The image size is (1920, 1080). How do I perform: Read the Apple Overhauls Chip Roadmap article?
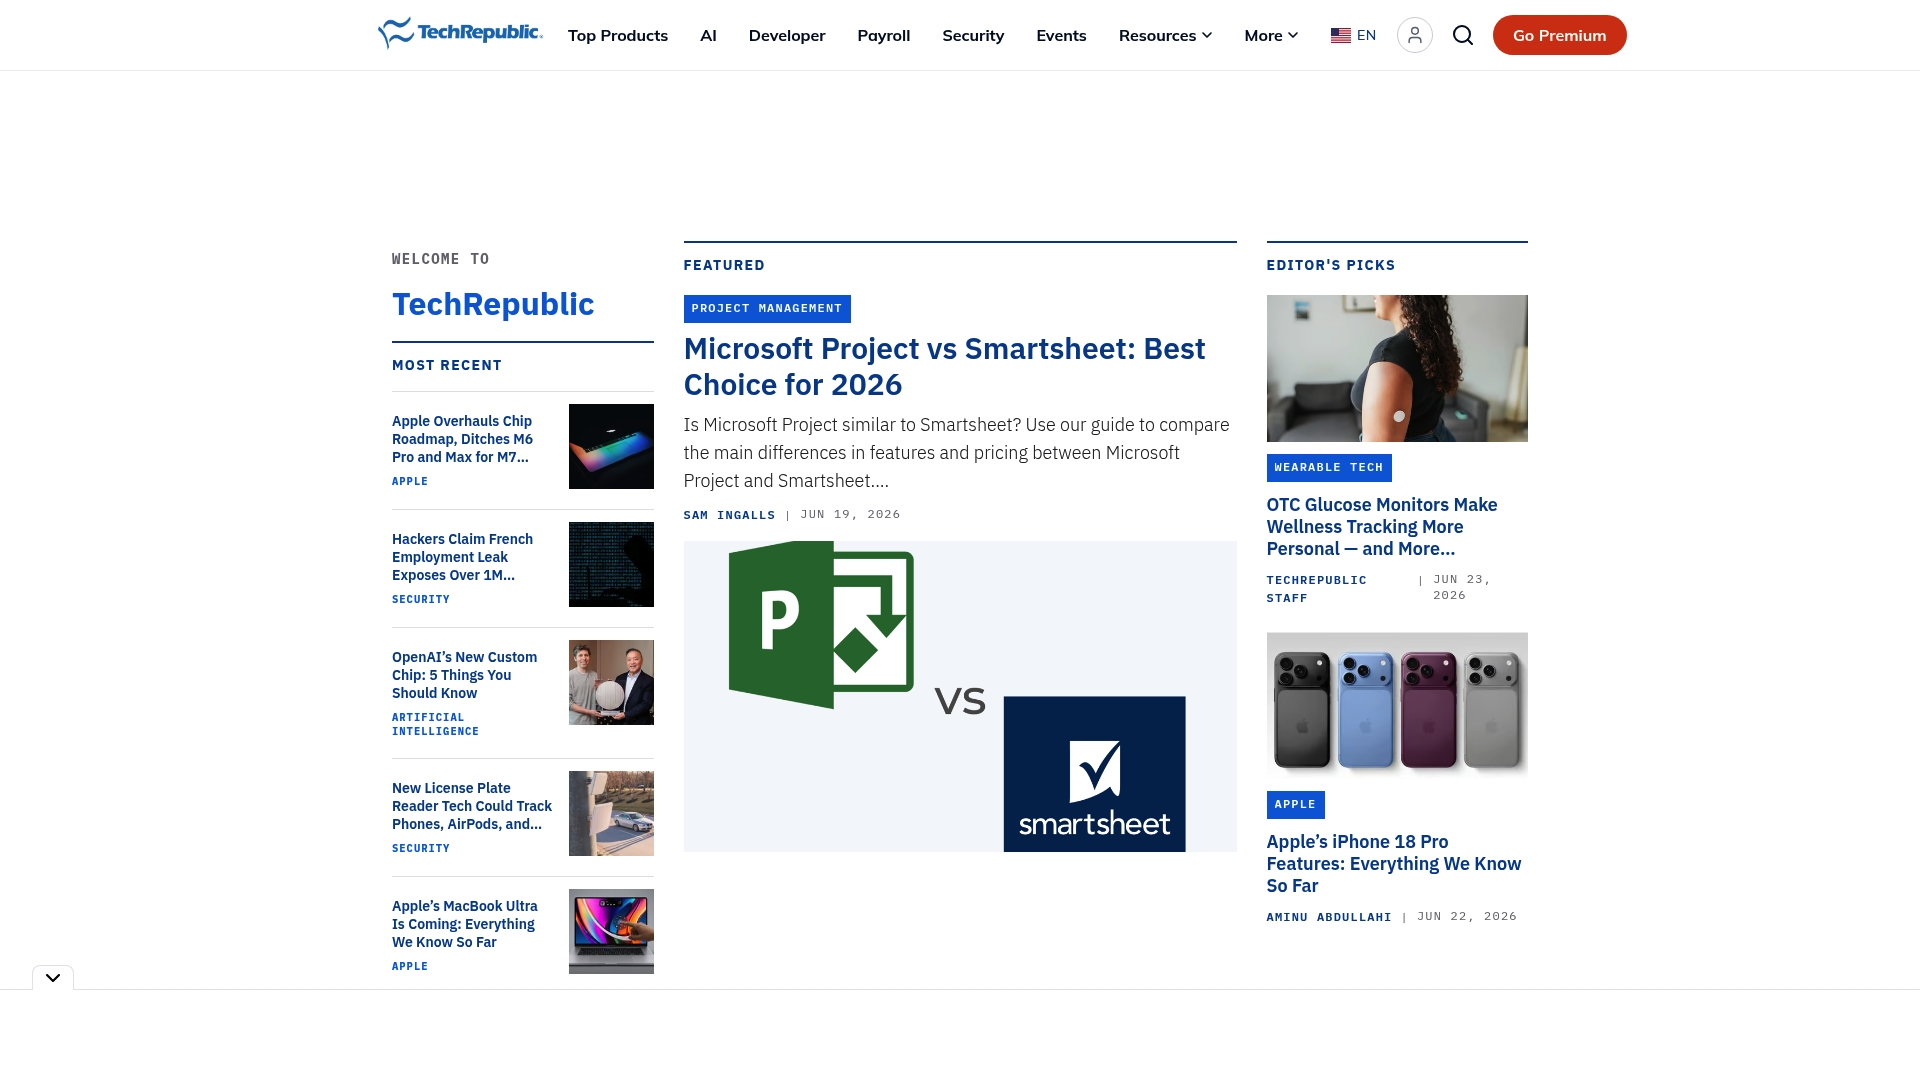click(x=462, y=439)
